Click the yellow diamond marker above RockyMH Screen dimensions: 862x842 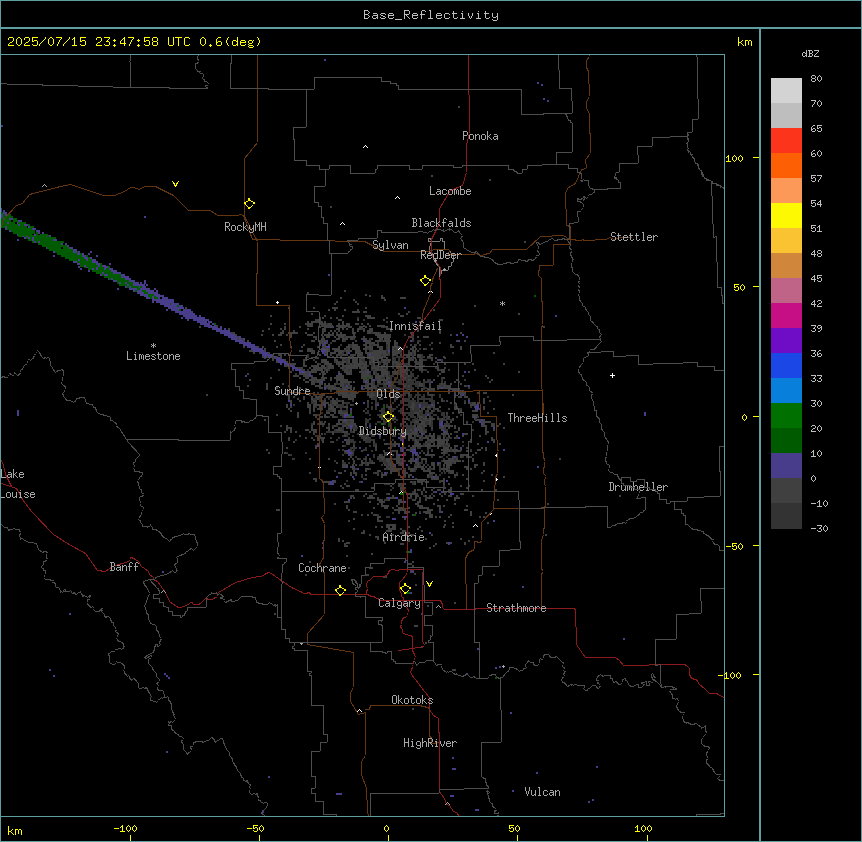click(250, 204)
